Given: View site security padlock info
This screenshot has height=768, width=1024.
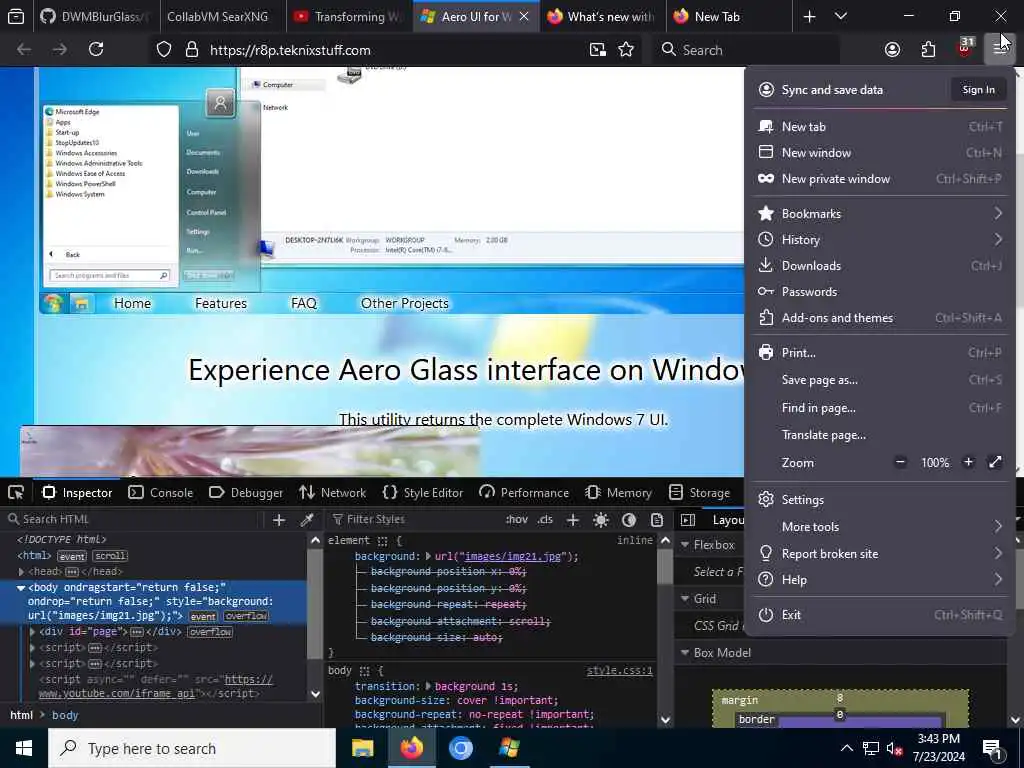Looking at the screenshot, I should (191, 50).
